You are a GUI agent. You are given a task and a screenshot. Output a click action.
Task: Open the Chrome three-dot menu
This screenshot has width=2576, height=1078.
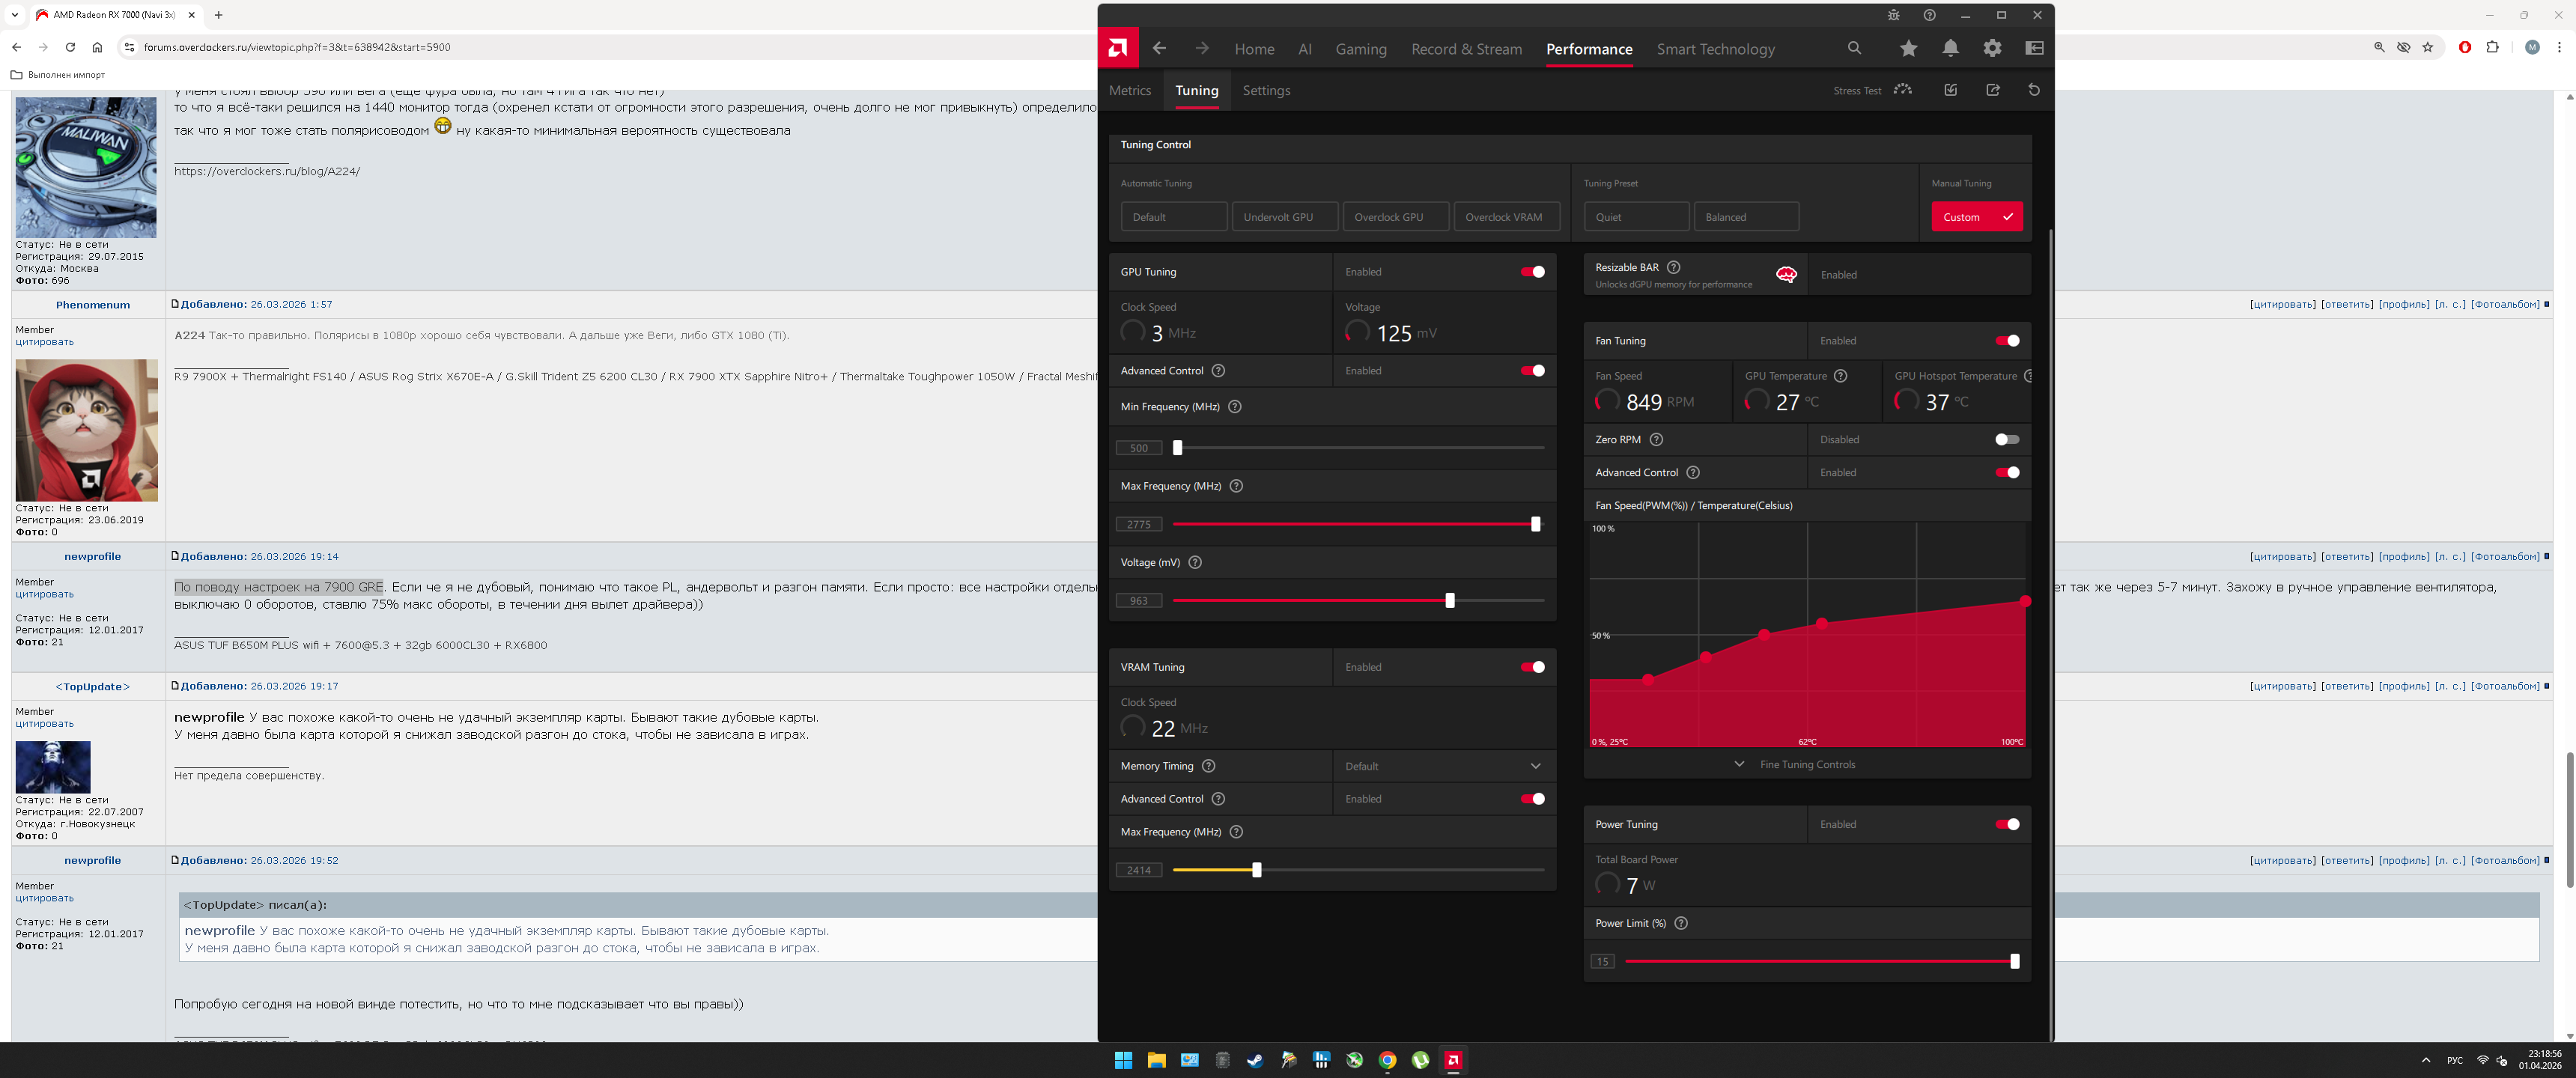(x=2559, y=47)
